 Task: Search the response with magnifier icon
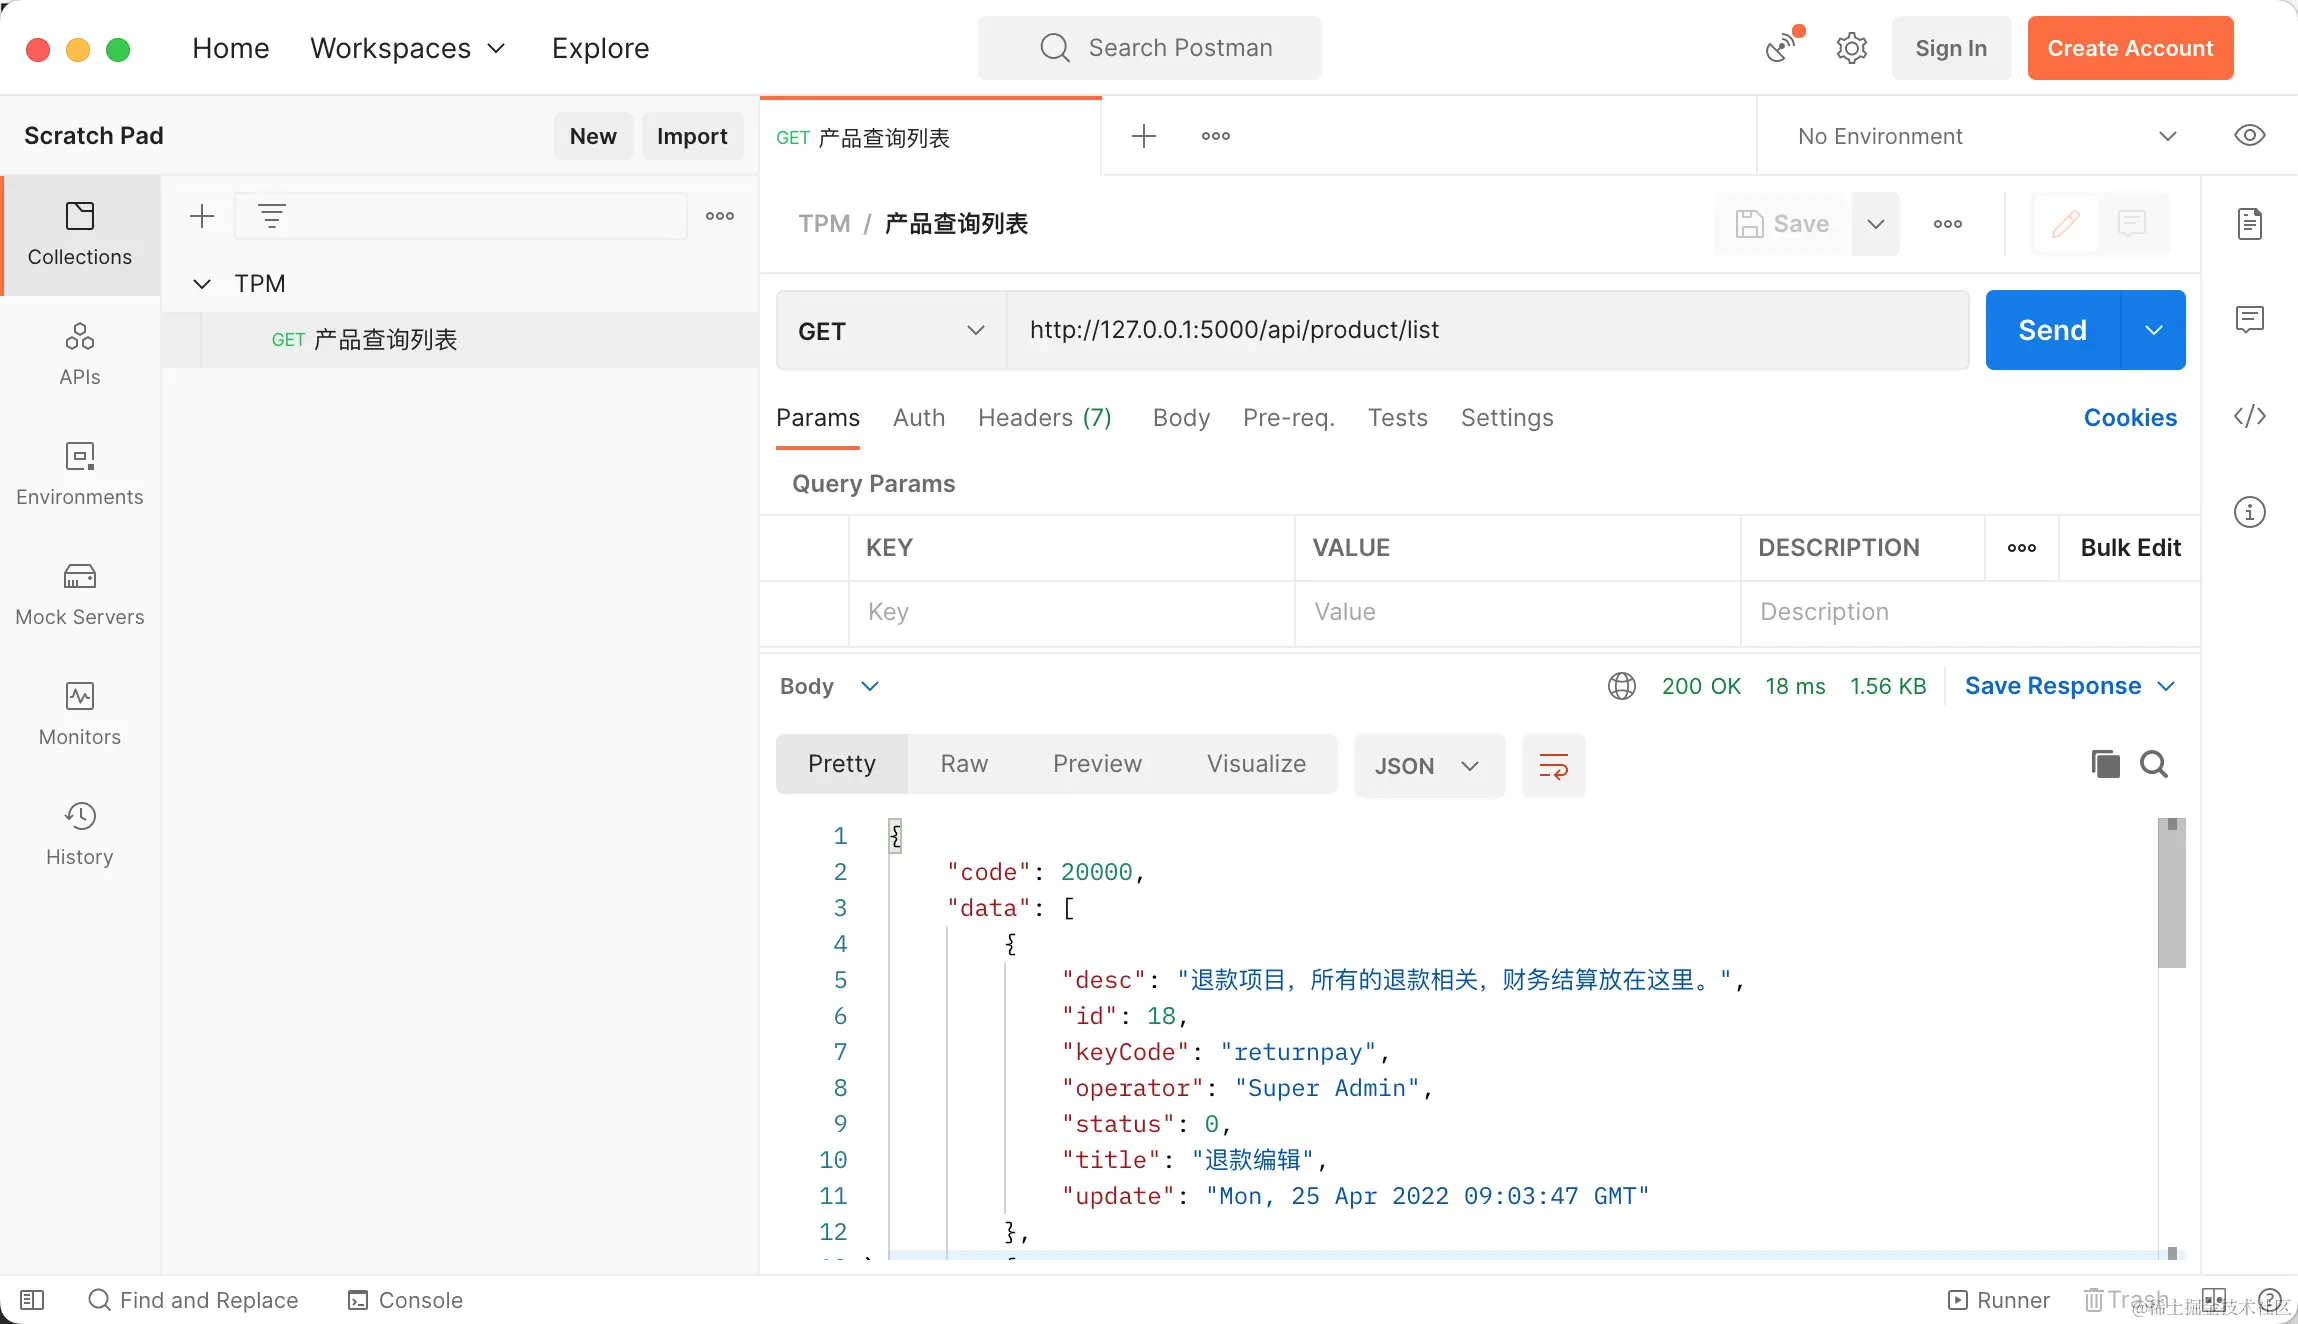pyautogui.click(x=2154, y=765)
